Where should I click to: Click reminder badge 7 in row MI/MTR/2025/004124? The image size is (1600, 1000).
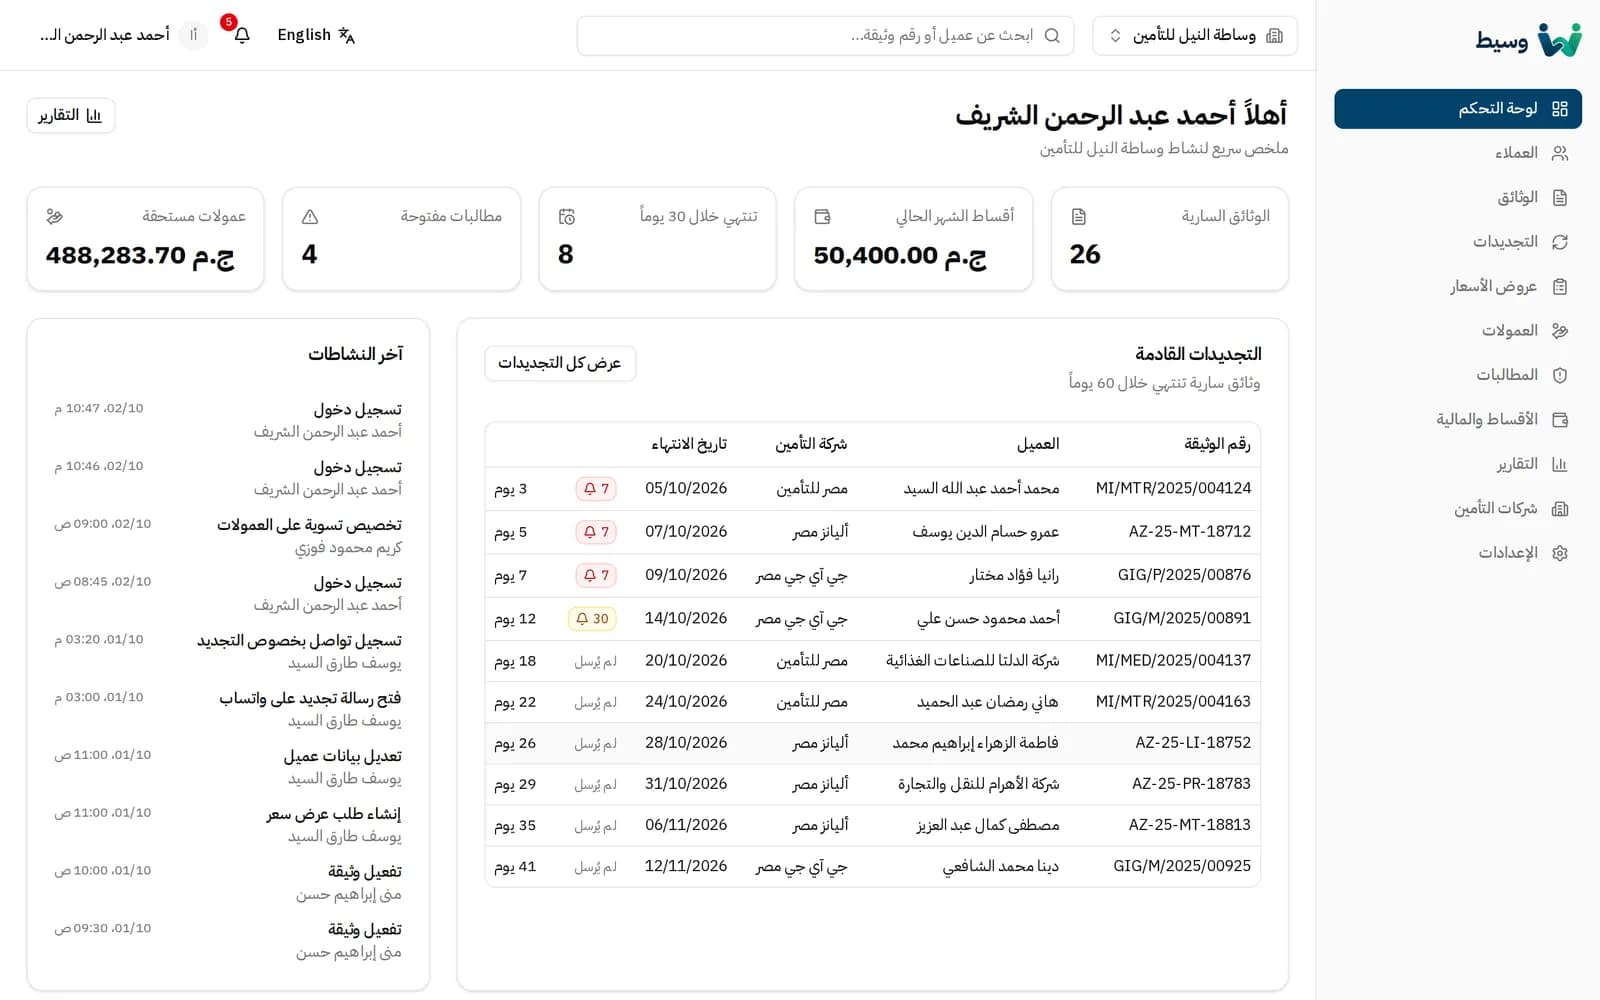596,489
